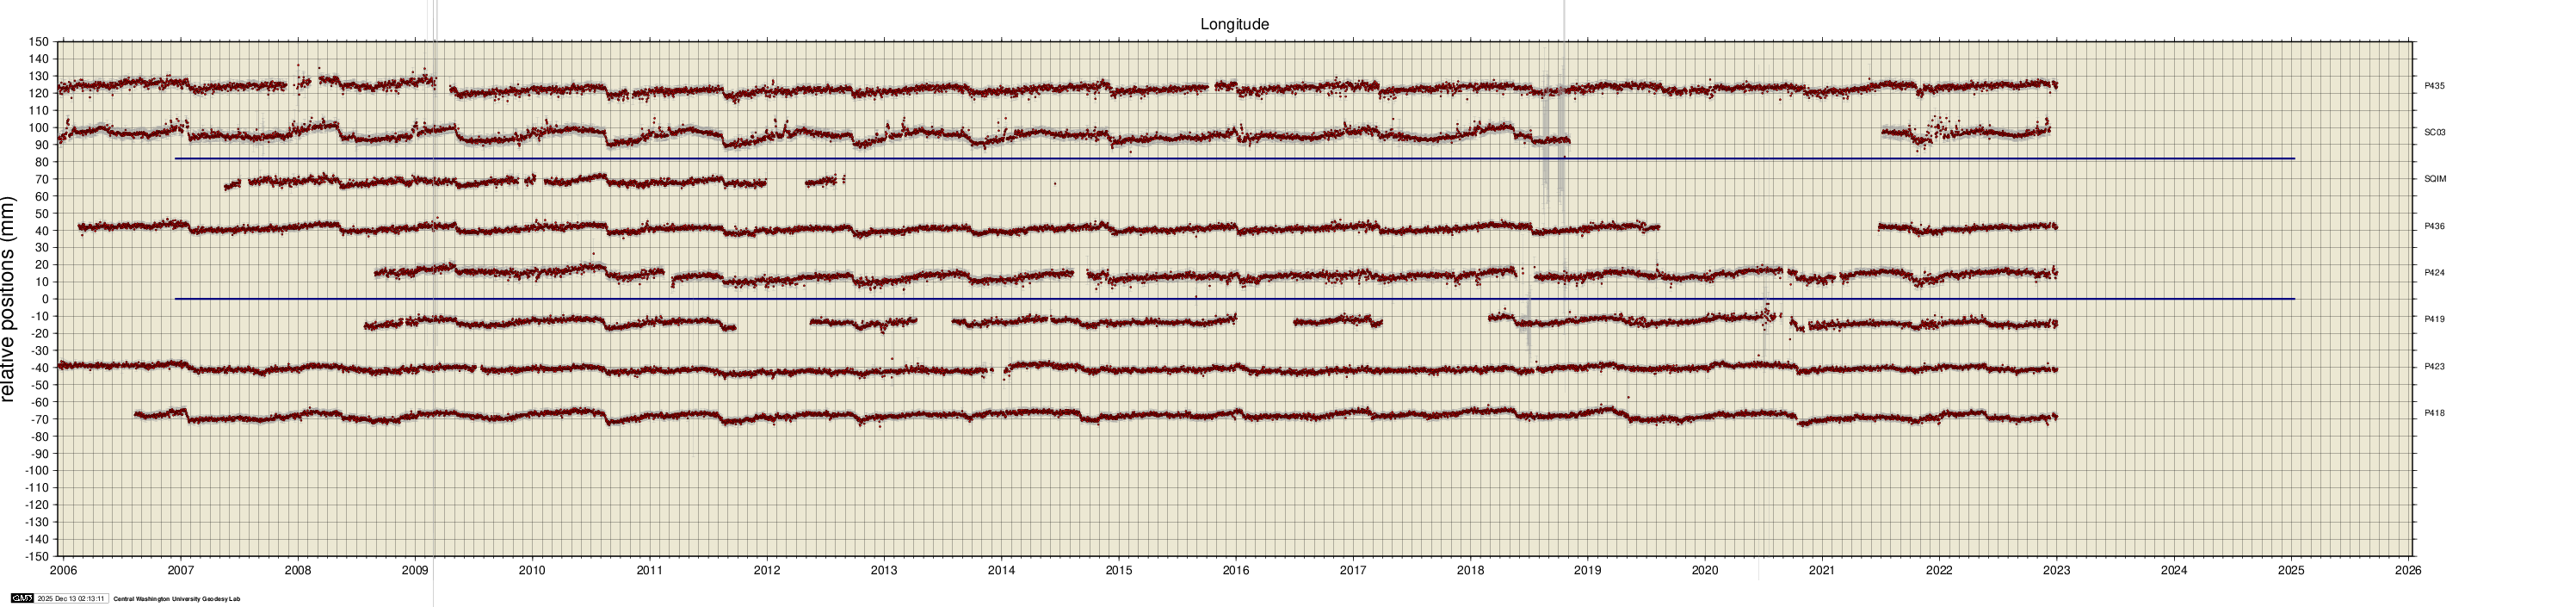Click the SQIM station label

coord(2434,180)
